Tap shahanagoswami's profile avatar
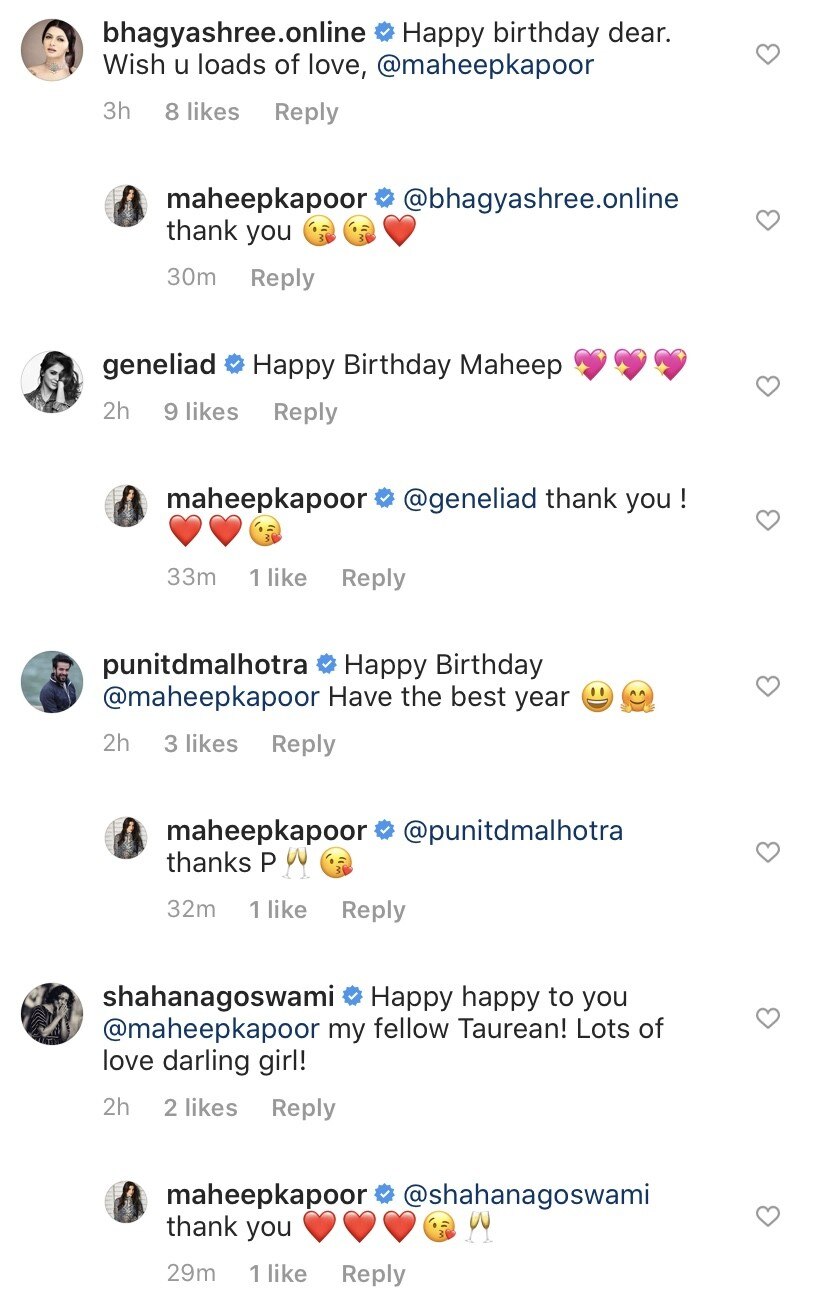The image size is (824, 1292). point(51,1014)
